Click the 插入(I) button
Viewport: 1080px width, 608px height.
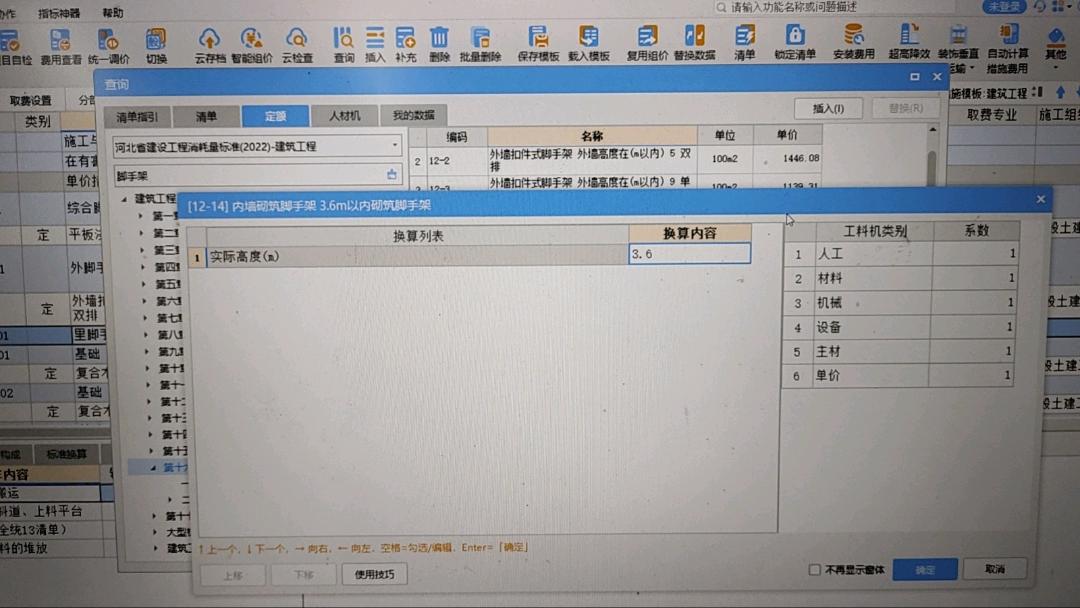pos(829,108)
